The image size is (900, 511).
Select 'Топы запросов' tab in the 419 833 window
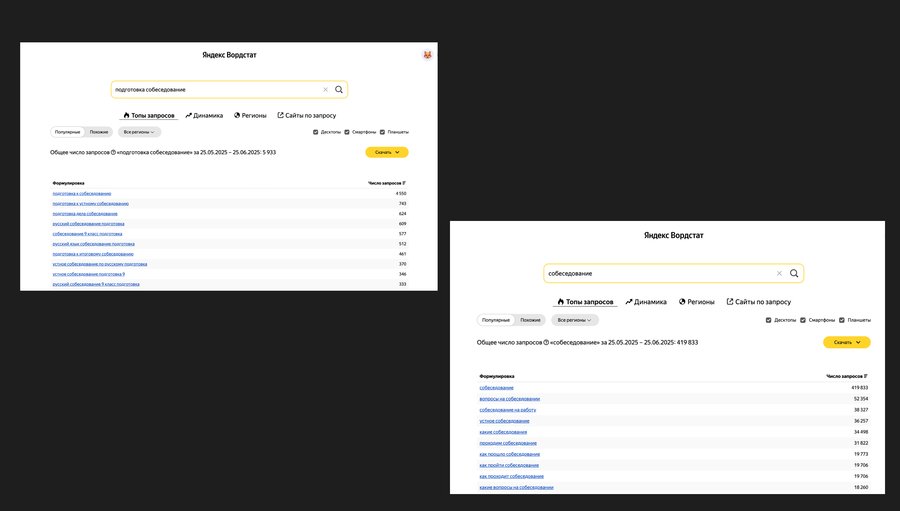pos(585,302)
